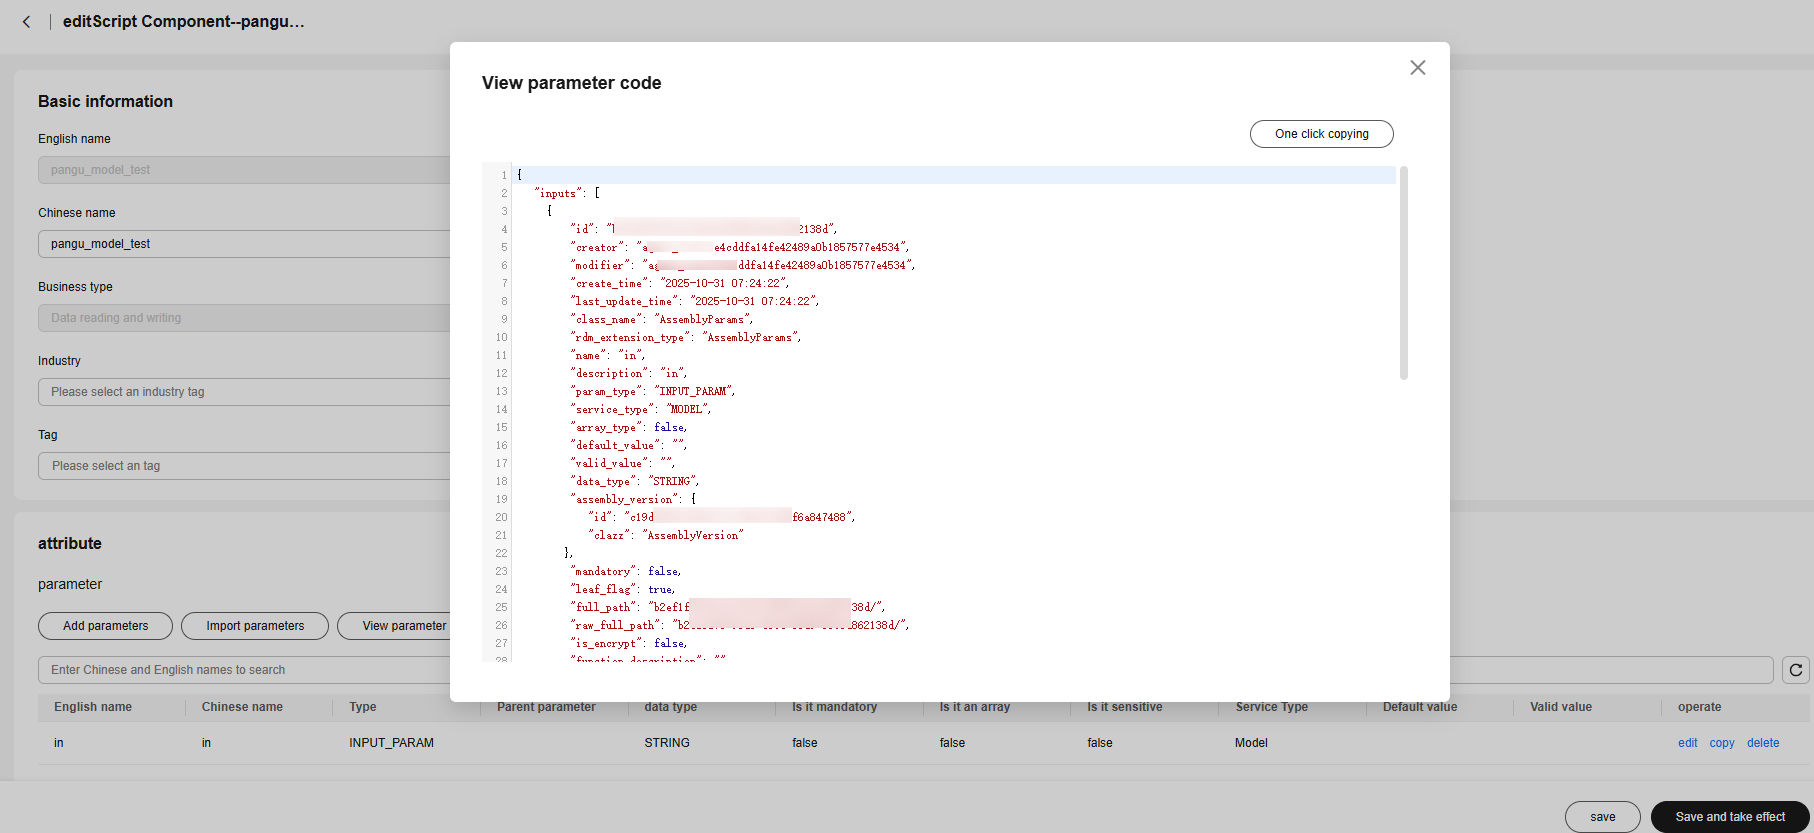This screenshot has width=1814, height=833.
Task: Click the English name input field
Action: [x=244, y=170]
